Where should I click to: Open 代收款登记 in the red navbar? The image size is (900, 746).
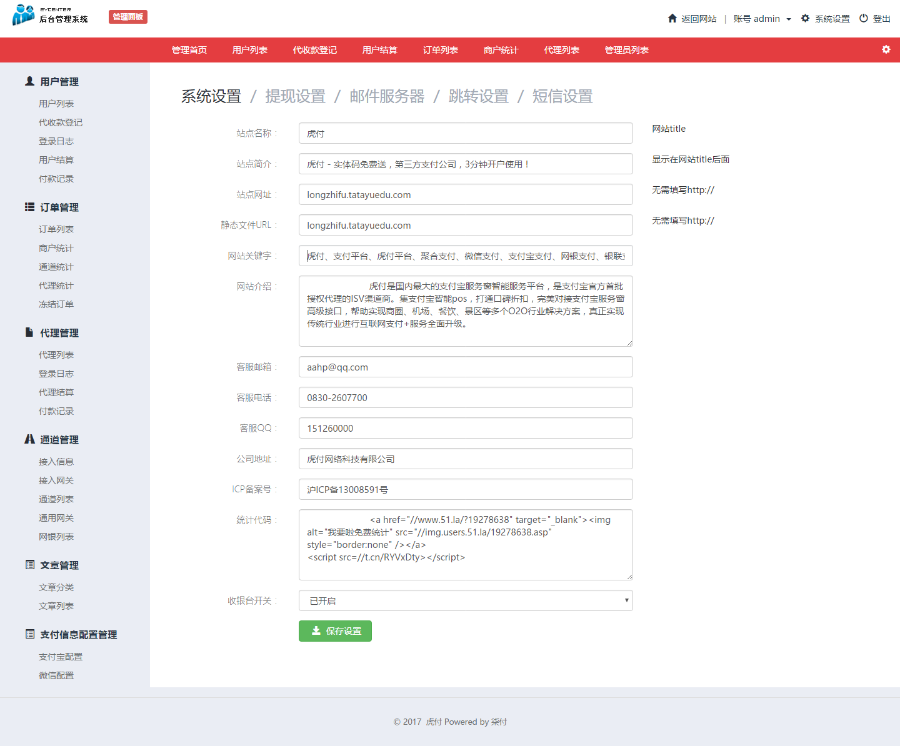pos(315,50)
